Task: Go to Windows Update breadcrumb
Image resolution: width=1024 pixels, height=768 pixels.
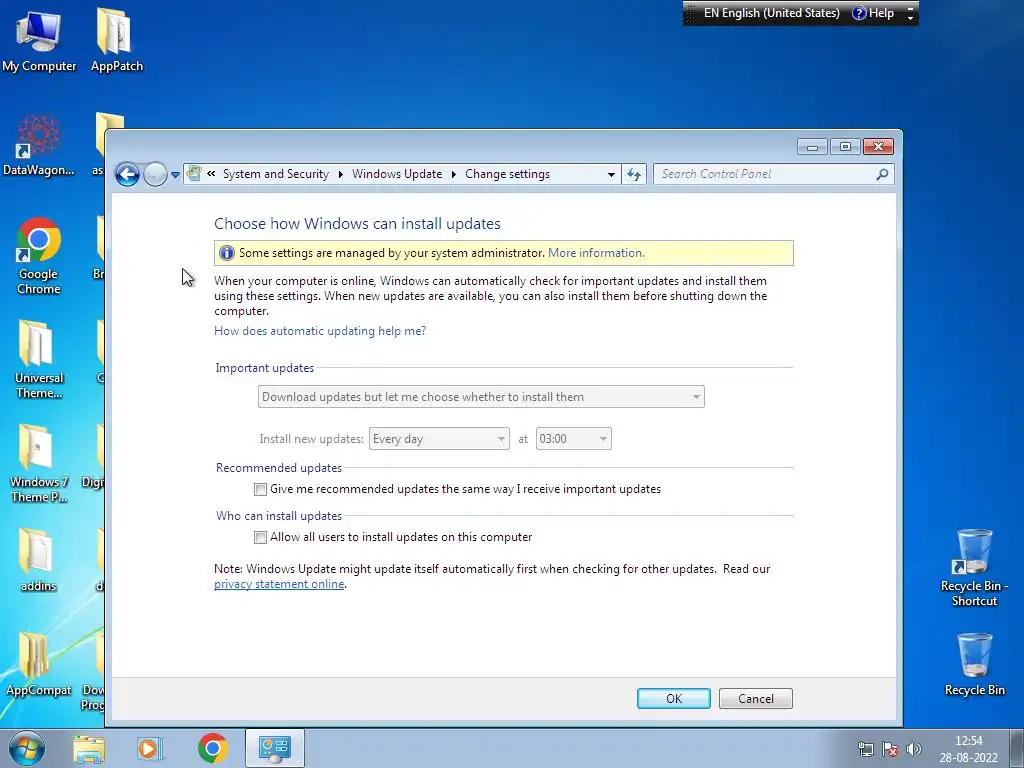Action: [397, 174]
